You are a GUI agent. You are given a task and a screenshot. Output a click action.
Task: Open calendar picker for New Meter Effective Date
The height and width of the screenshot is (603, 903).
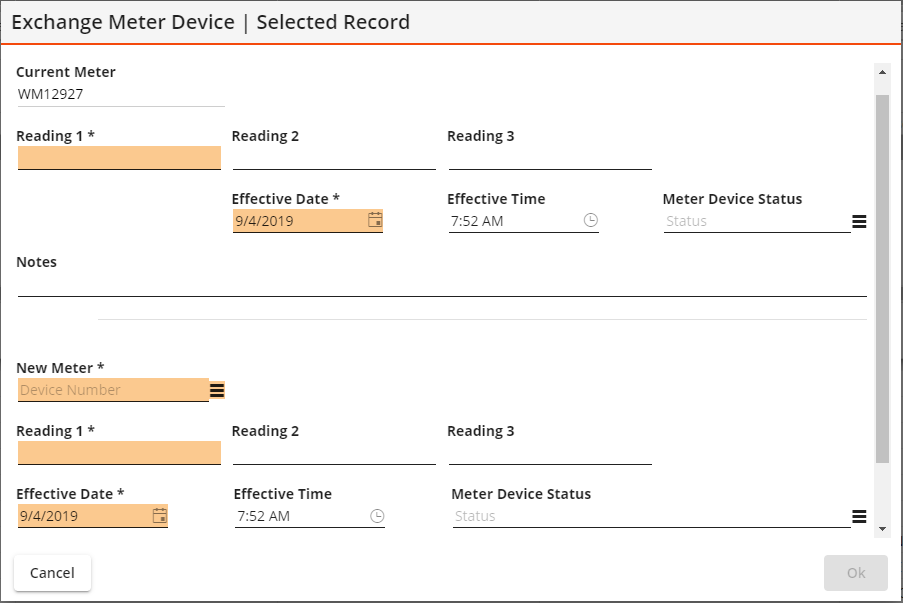coord(160,515)
